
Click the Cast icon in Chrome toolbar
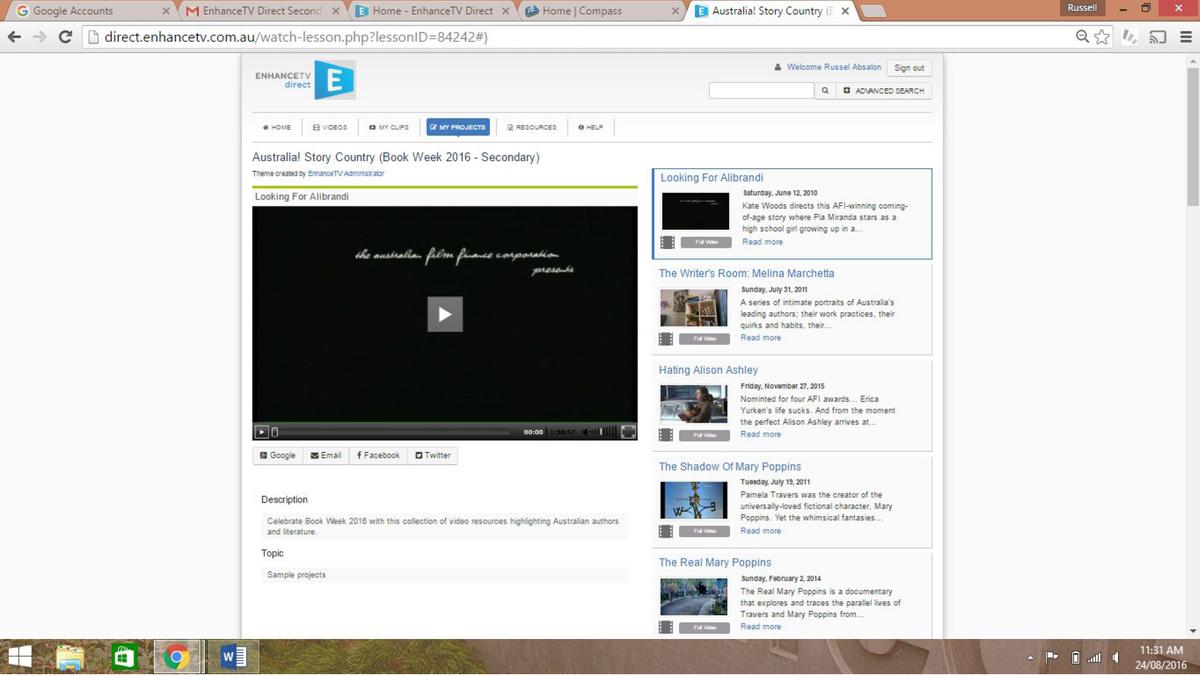(x=1158, y=37)
